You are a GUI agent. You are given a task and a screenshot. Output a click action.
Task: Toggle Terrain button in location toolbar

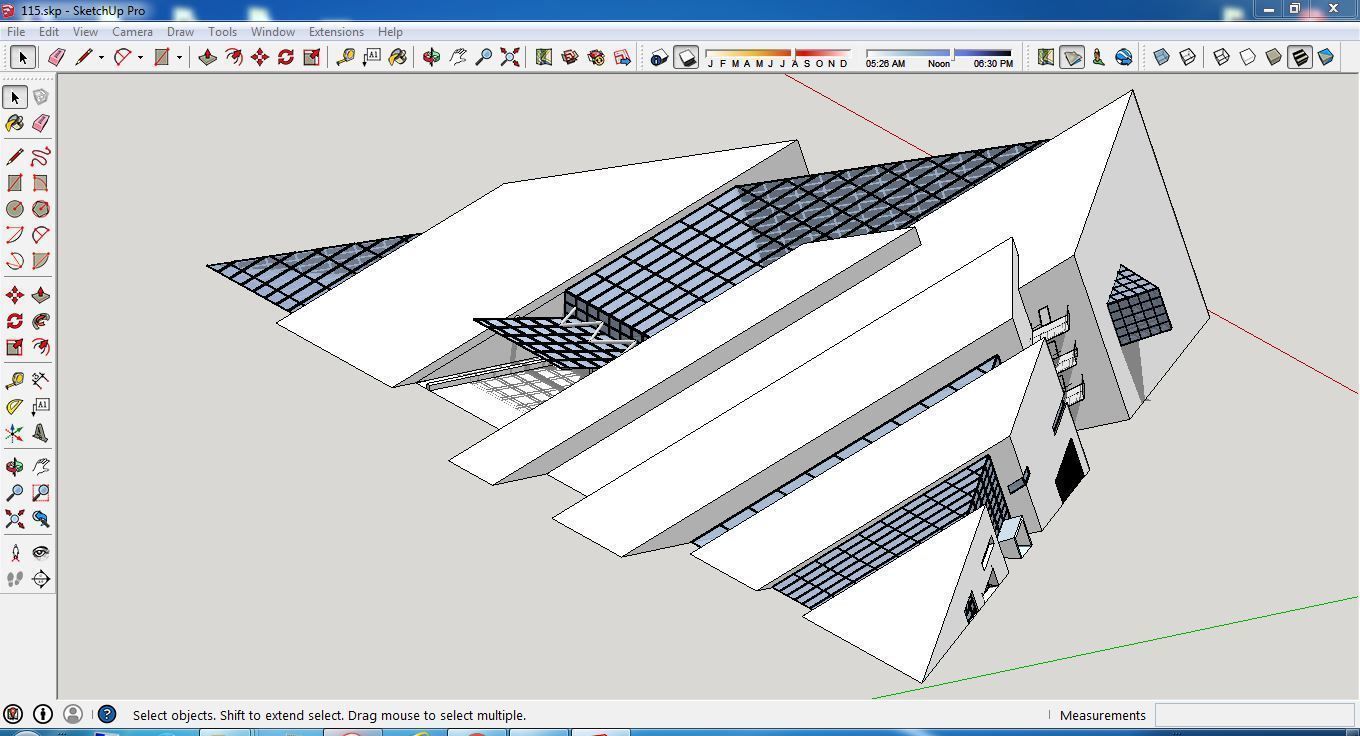1071,57
